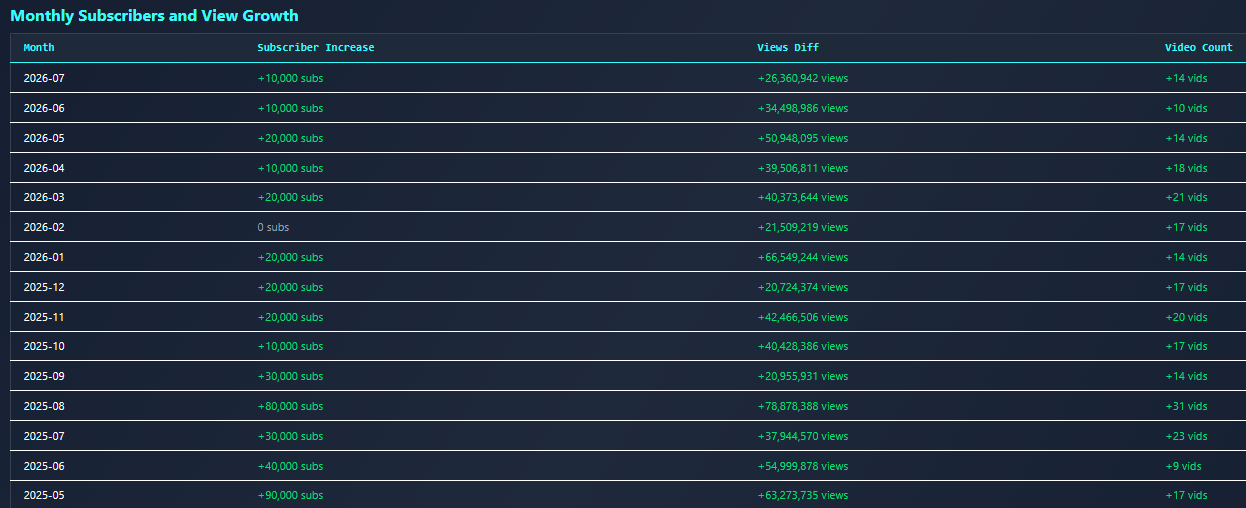The image size is (1246, 508).
Task: Click +14 vids in the 2026-07 row
Action: (1186, 78)
